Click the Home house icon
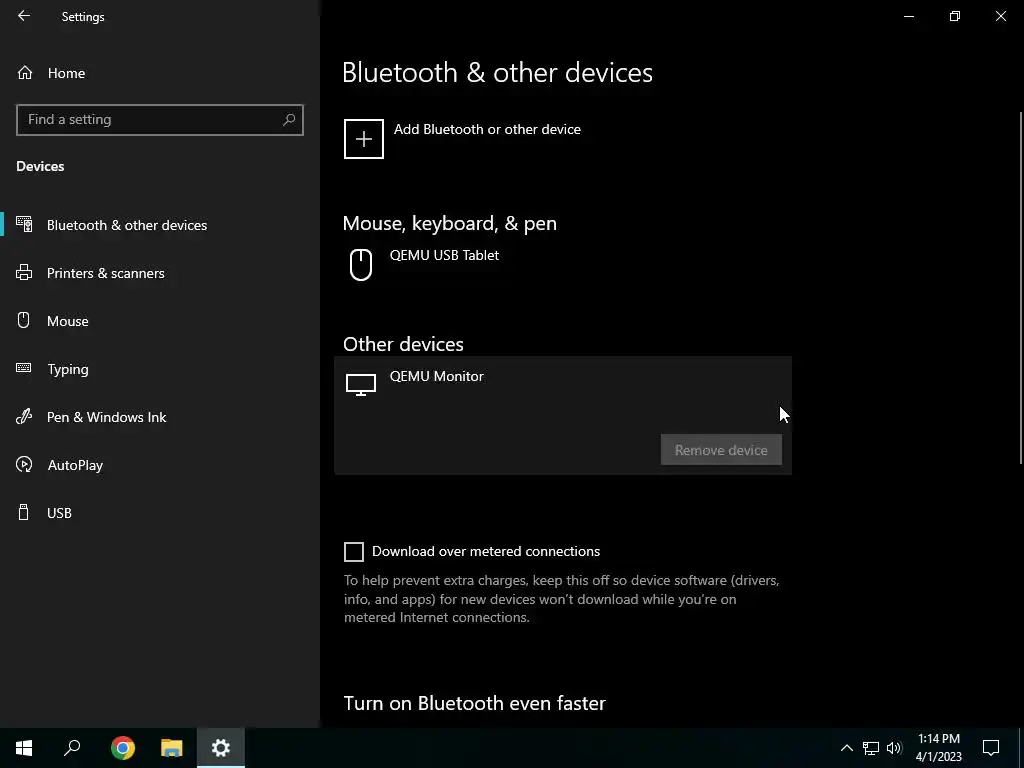Image resolution: width=1024 pixels, height=768 pixels. pos(25,73)
